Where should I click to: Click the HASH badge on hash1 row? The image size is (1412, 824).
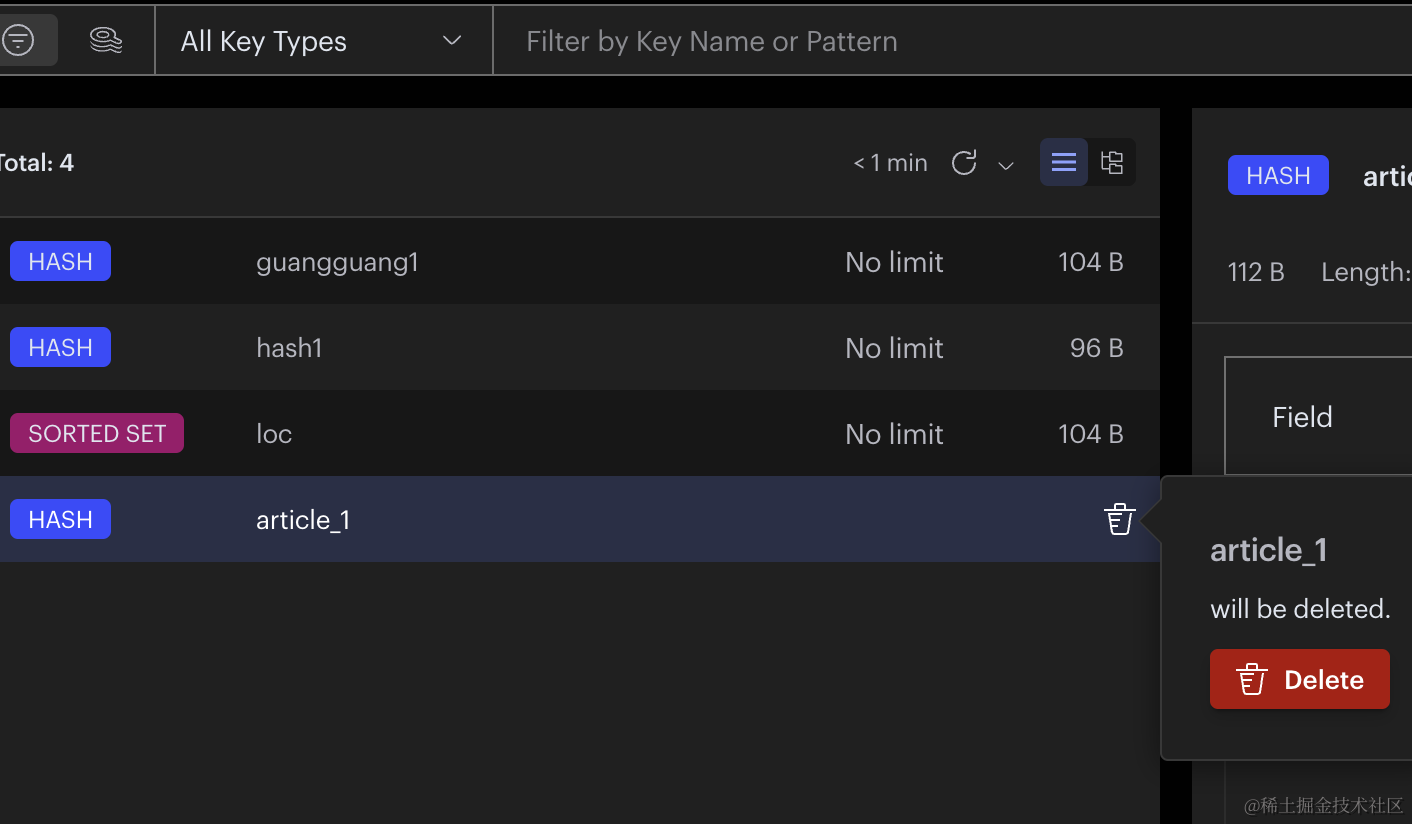tap(60, 347)
